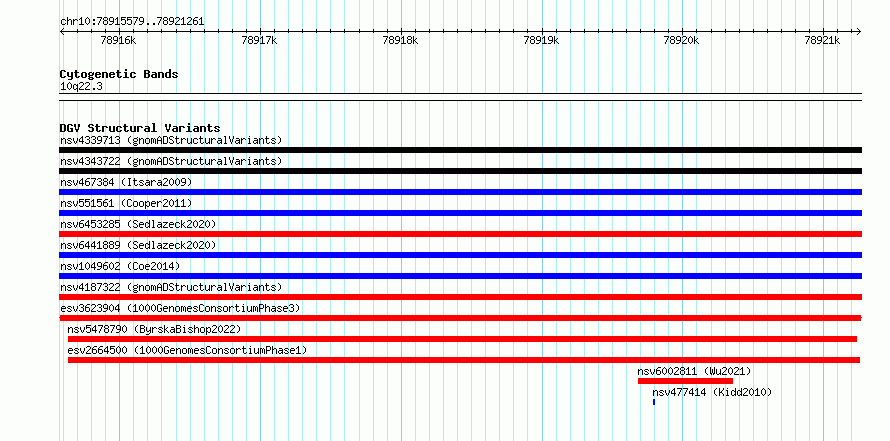Open the nsv477414 (Kidd2010) variant label
The height and width of the screenshot is (441, 890).
(x=712, y=392)
